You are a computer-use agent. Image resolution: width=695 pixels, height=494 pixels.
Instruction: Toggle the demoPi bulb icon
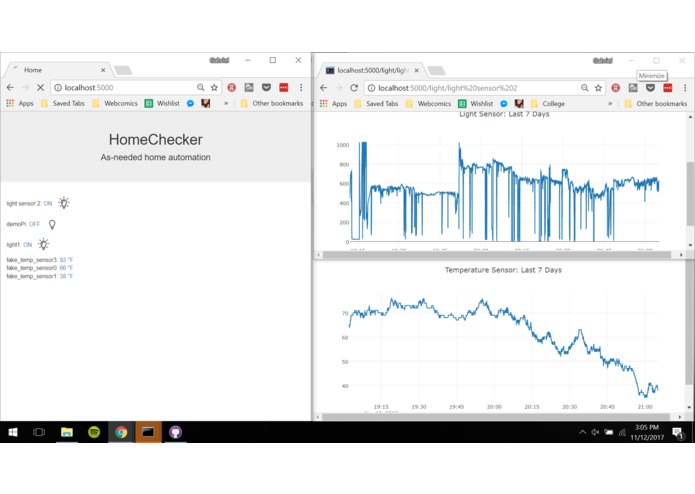(x=52, y=224)
